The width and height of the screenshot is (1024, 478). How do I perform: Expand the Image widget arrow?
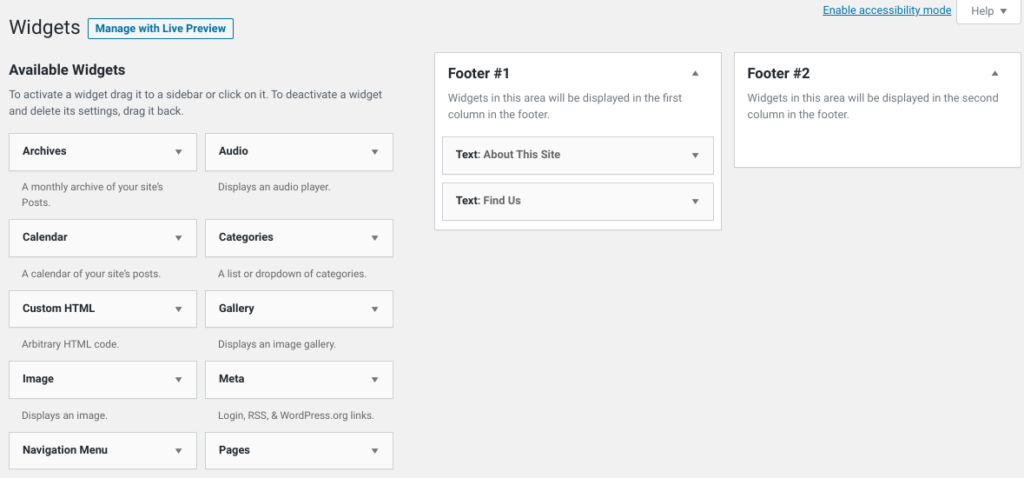point(178,379)
